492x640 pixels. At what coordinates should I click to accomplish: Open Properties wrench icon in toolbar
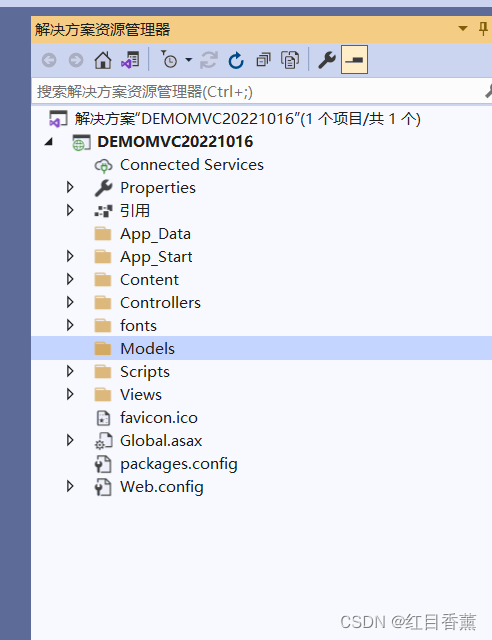327,60
